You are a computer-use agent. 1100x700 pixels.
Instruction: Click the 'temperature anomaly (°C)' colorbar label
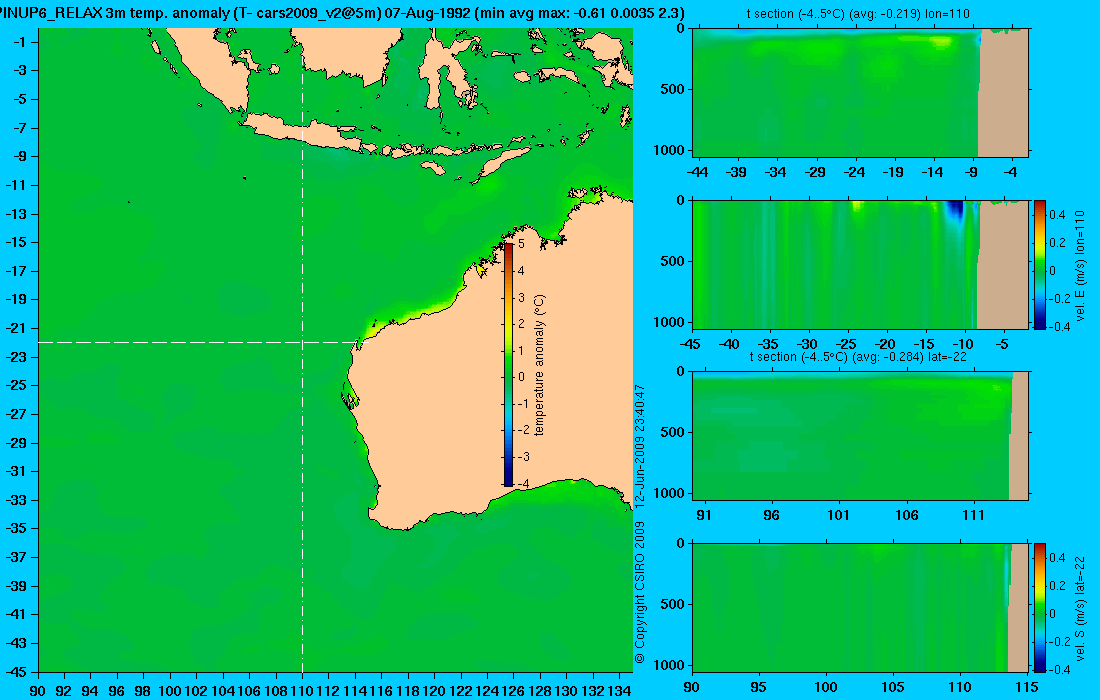pos(539,365)
